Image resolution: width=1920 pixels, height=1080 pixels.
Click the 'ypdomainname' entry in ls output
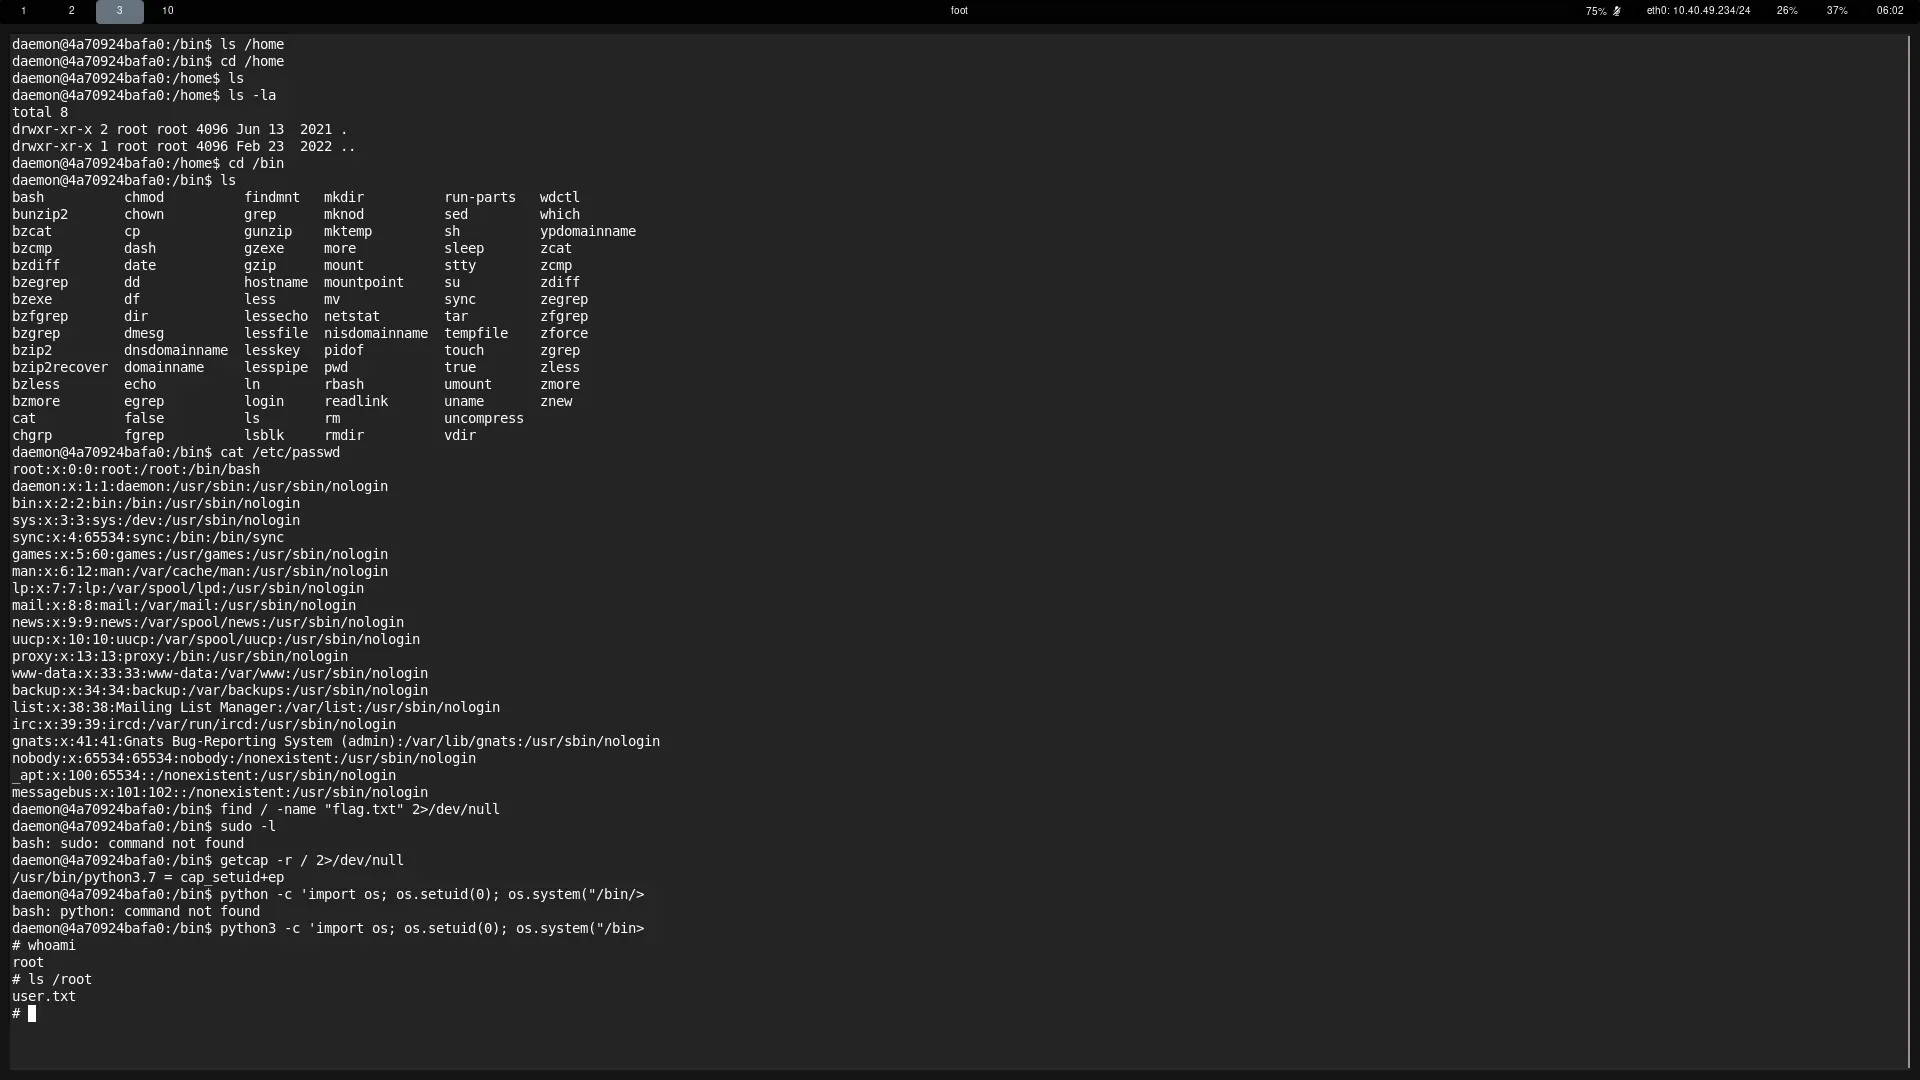588,231
